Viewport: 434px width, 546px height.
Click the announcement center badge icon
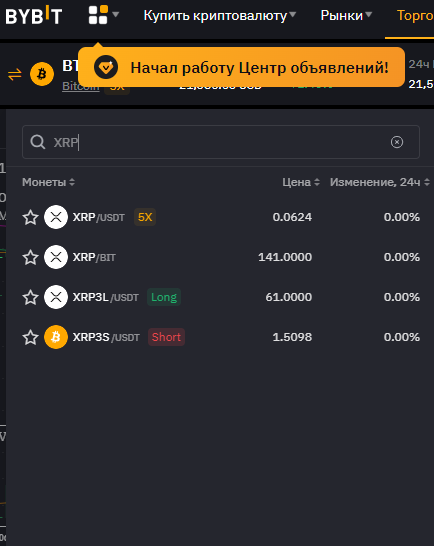(106, 67)
